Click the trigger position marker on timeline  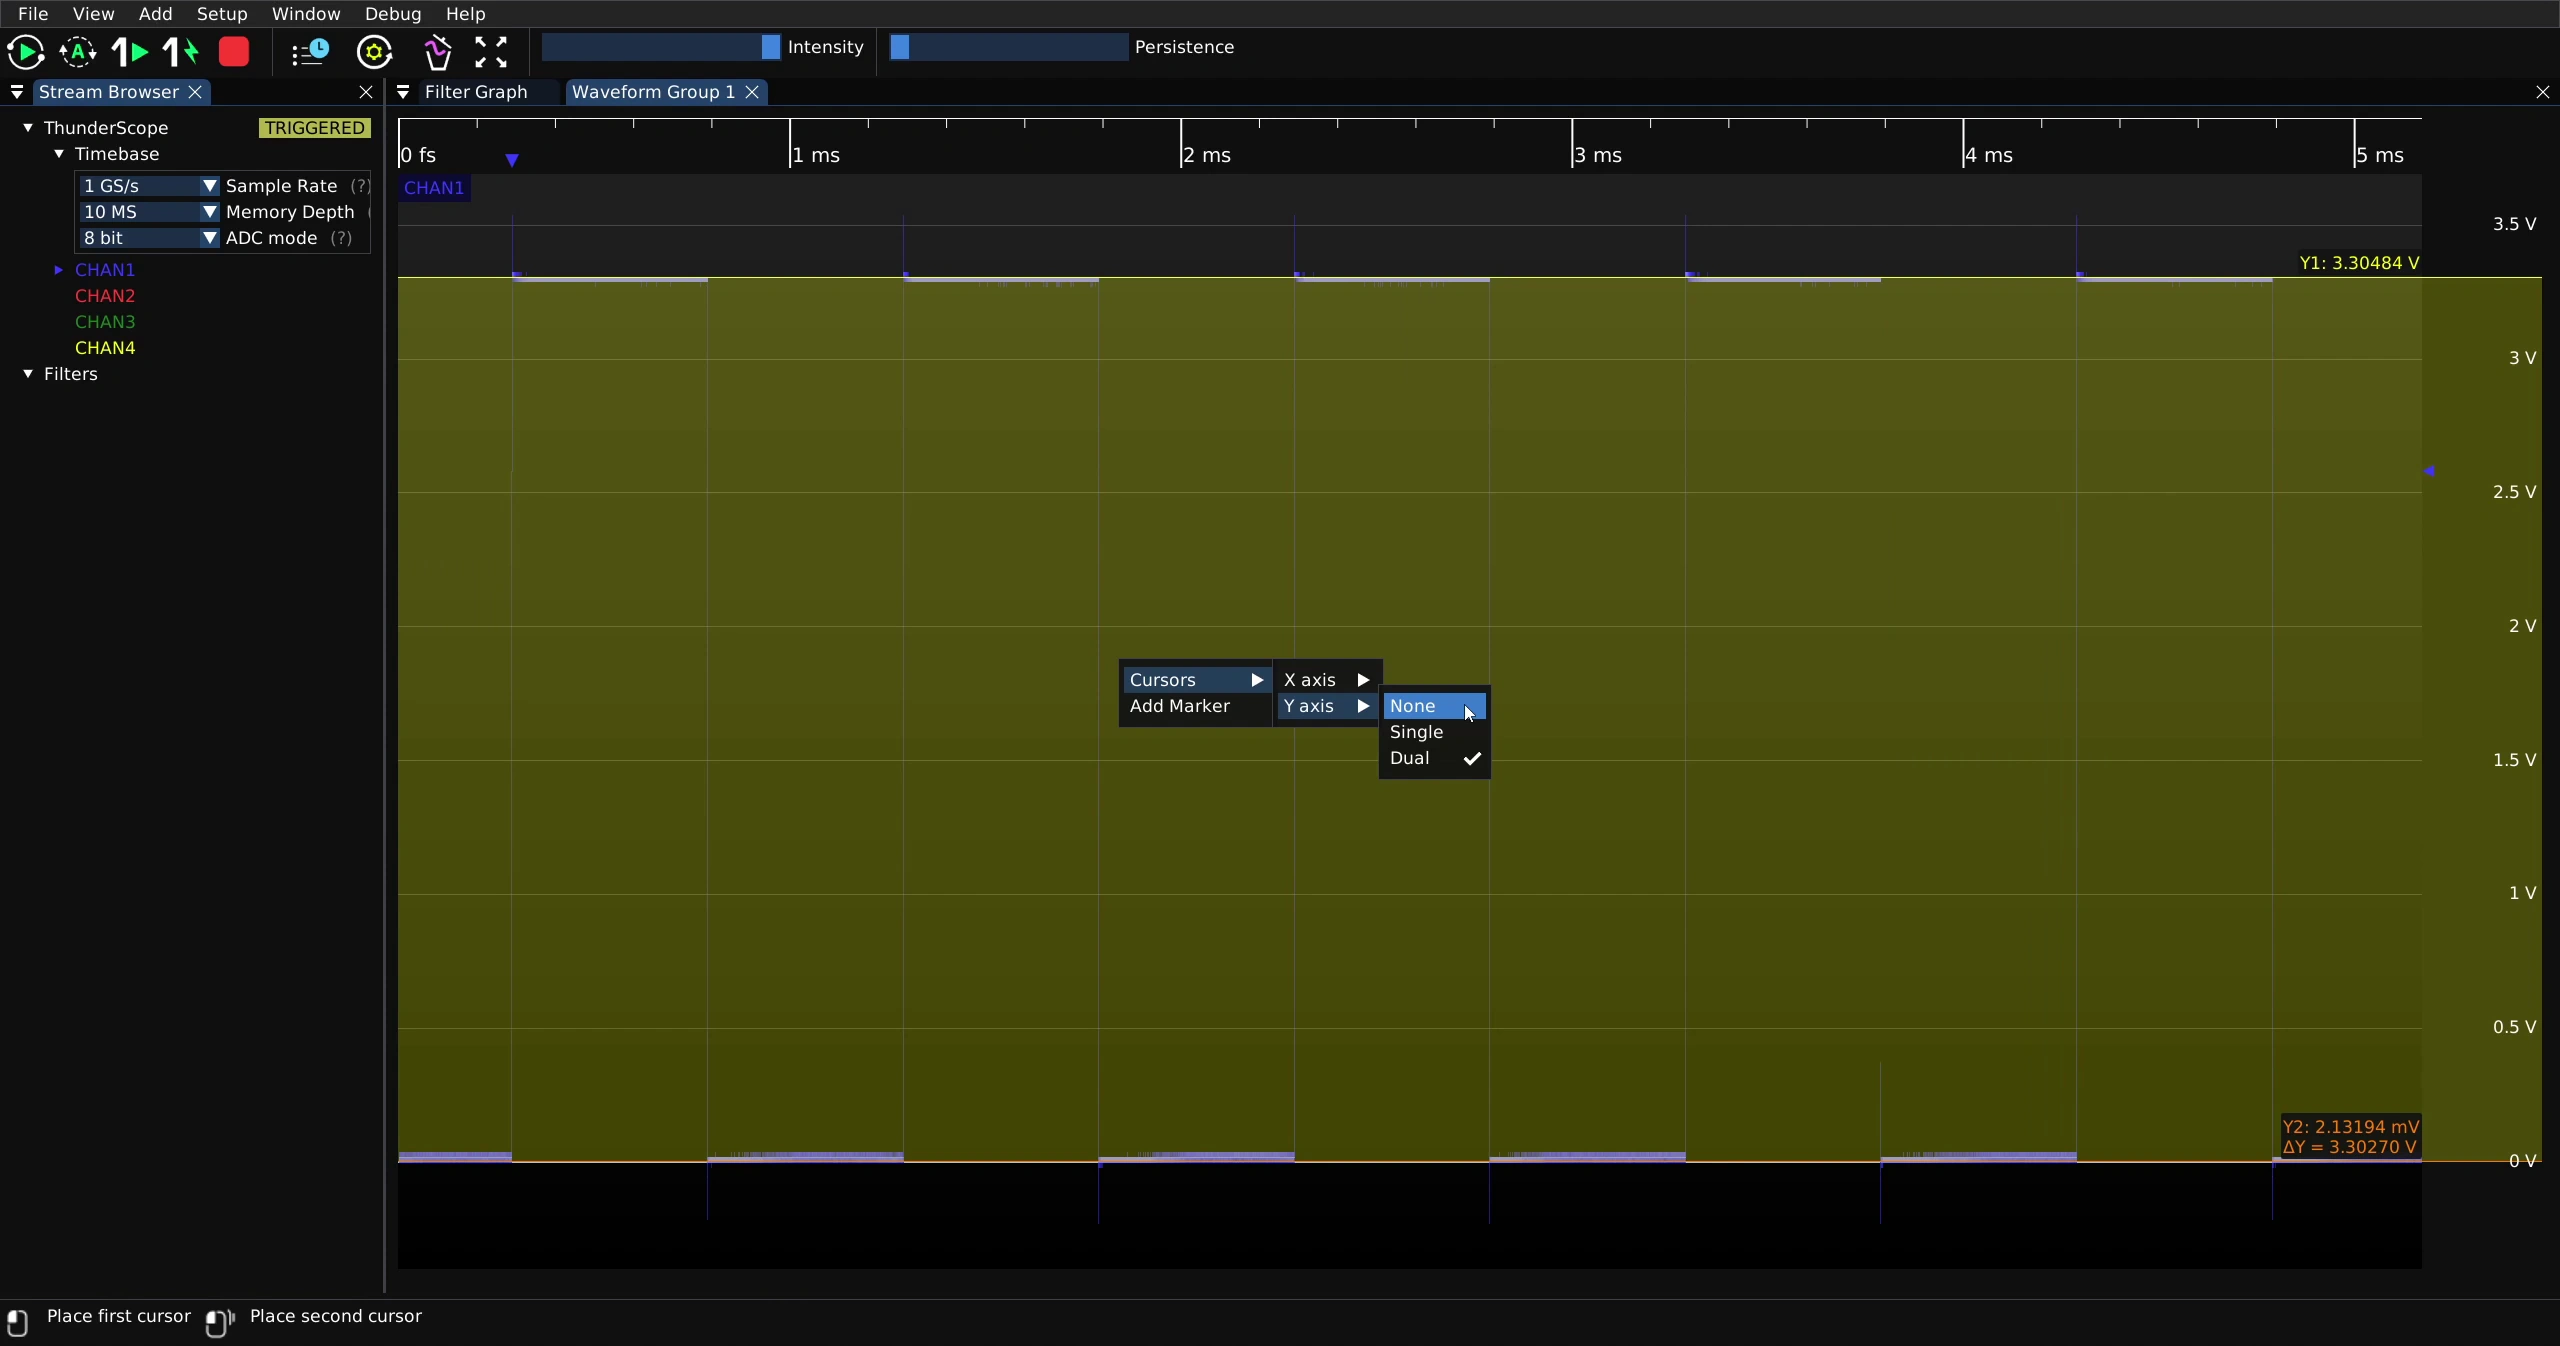512,160
